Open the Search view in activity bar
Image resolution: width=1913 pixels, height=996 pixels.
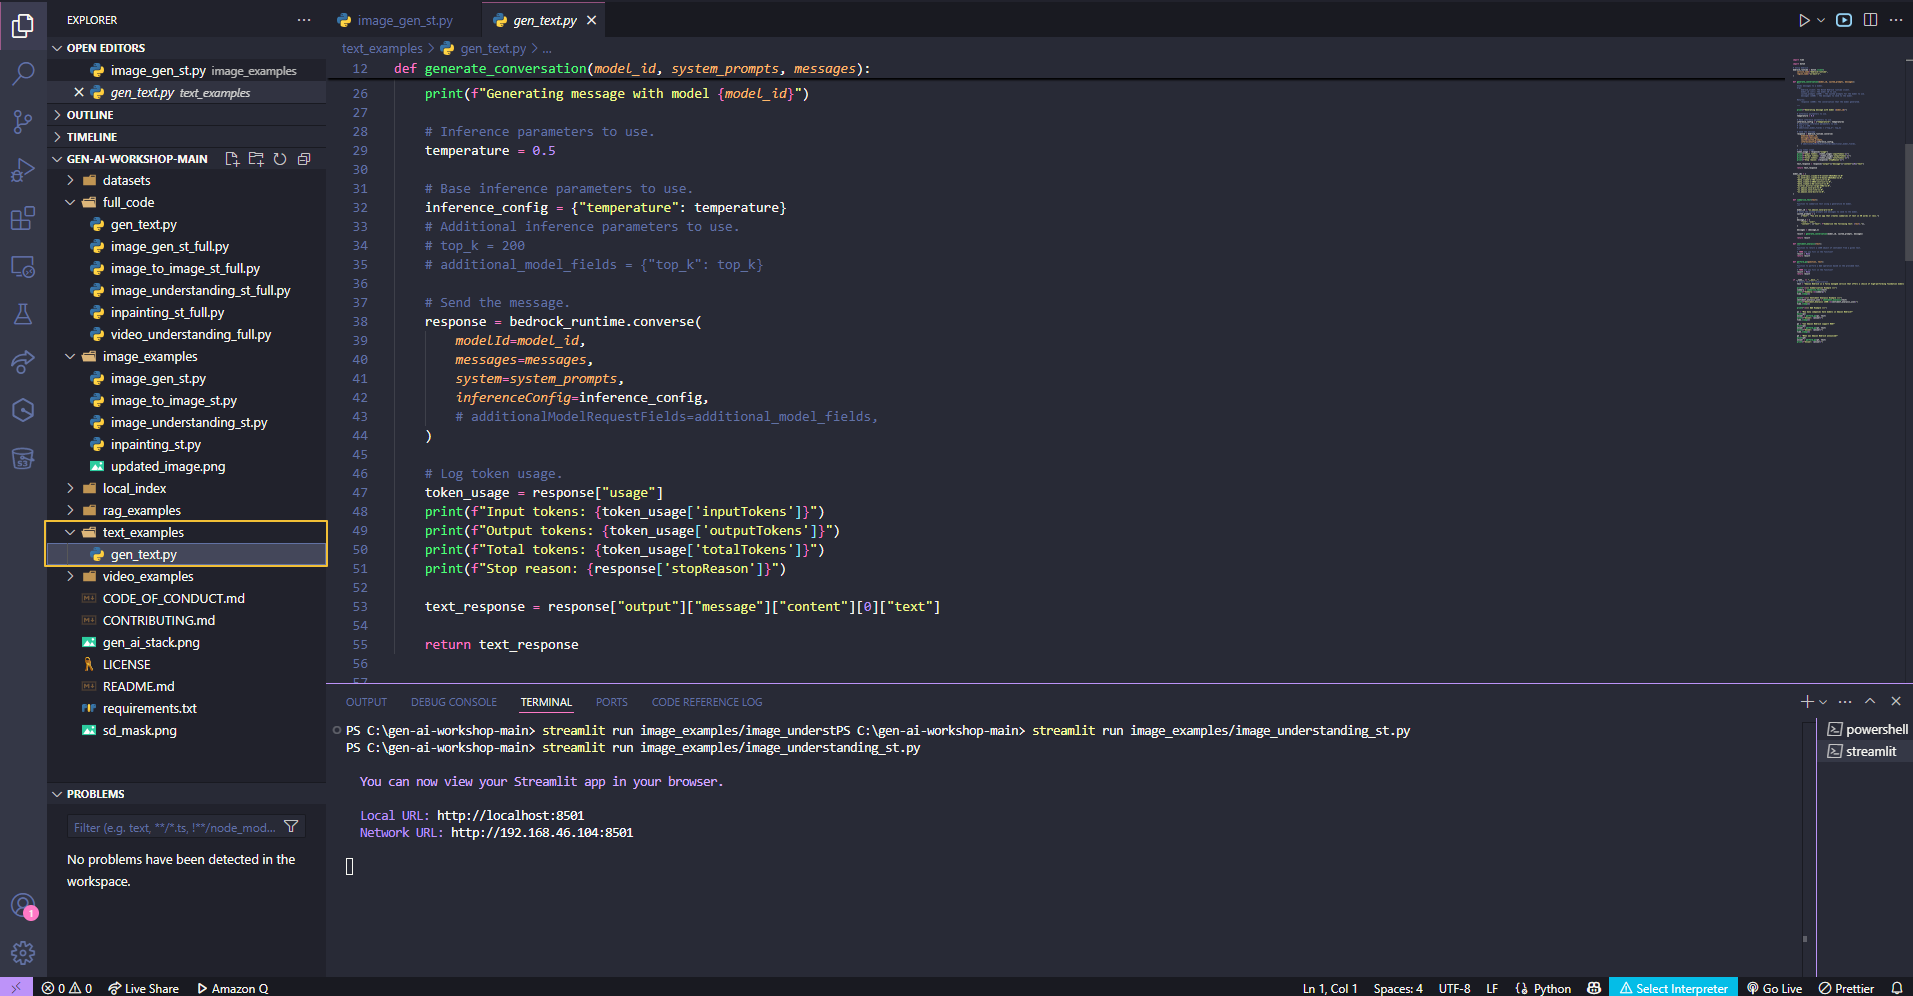pyautogui.click(x=23, y=73)
